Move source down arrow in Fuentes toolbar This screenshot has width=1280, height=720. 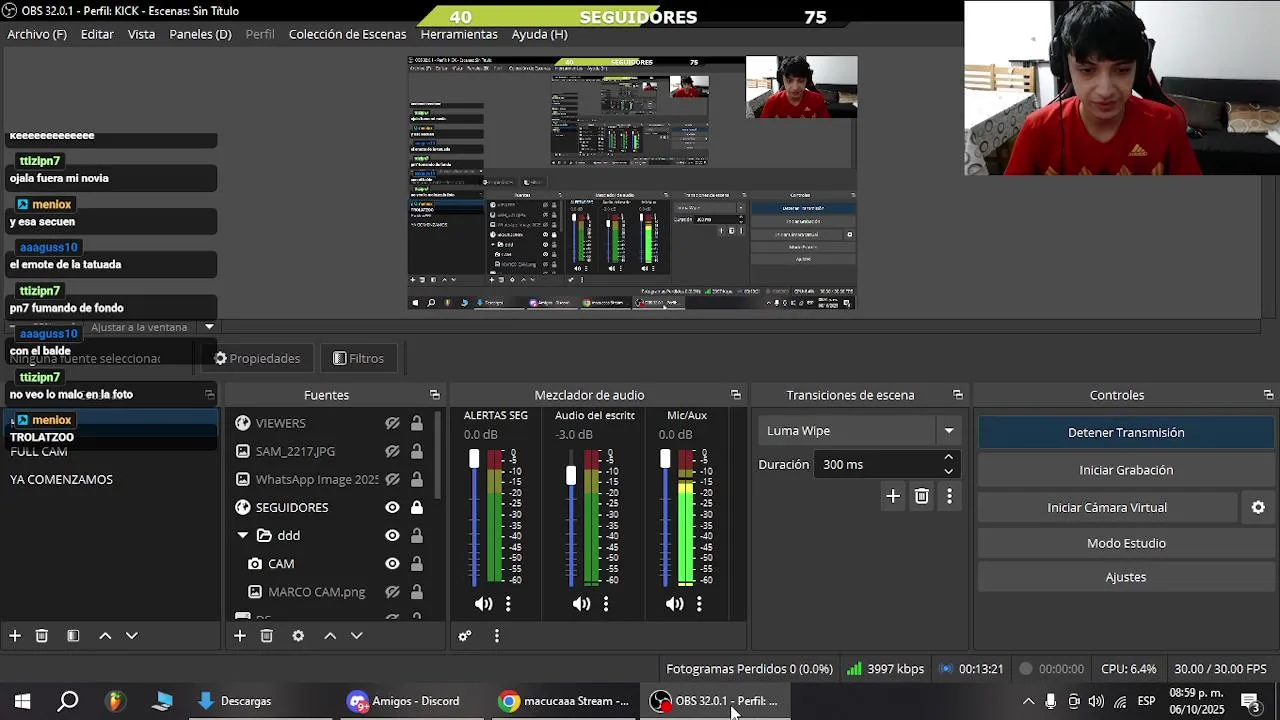pos(356,636)
